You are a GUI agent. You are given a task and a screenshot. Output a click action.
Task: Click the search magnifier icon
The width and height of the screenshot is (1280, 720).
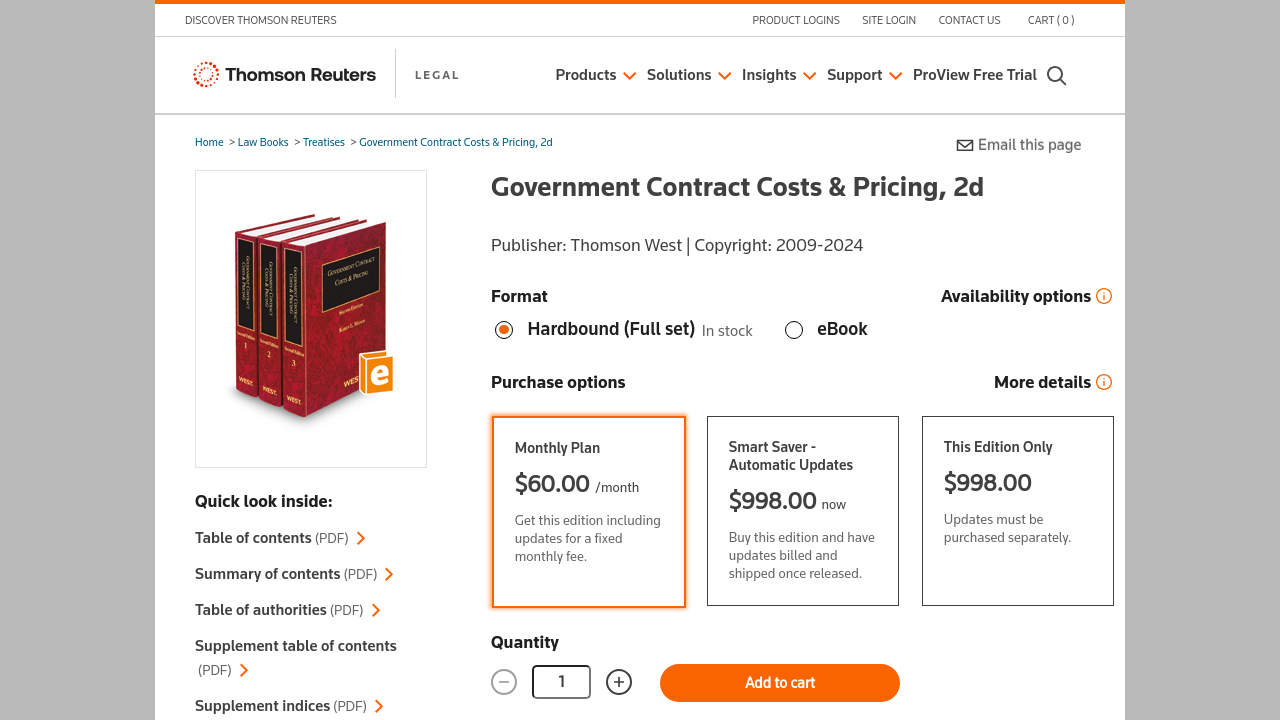tap(1056, 76)
